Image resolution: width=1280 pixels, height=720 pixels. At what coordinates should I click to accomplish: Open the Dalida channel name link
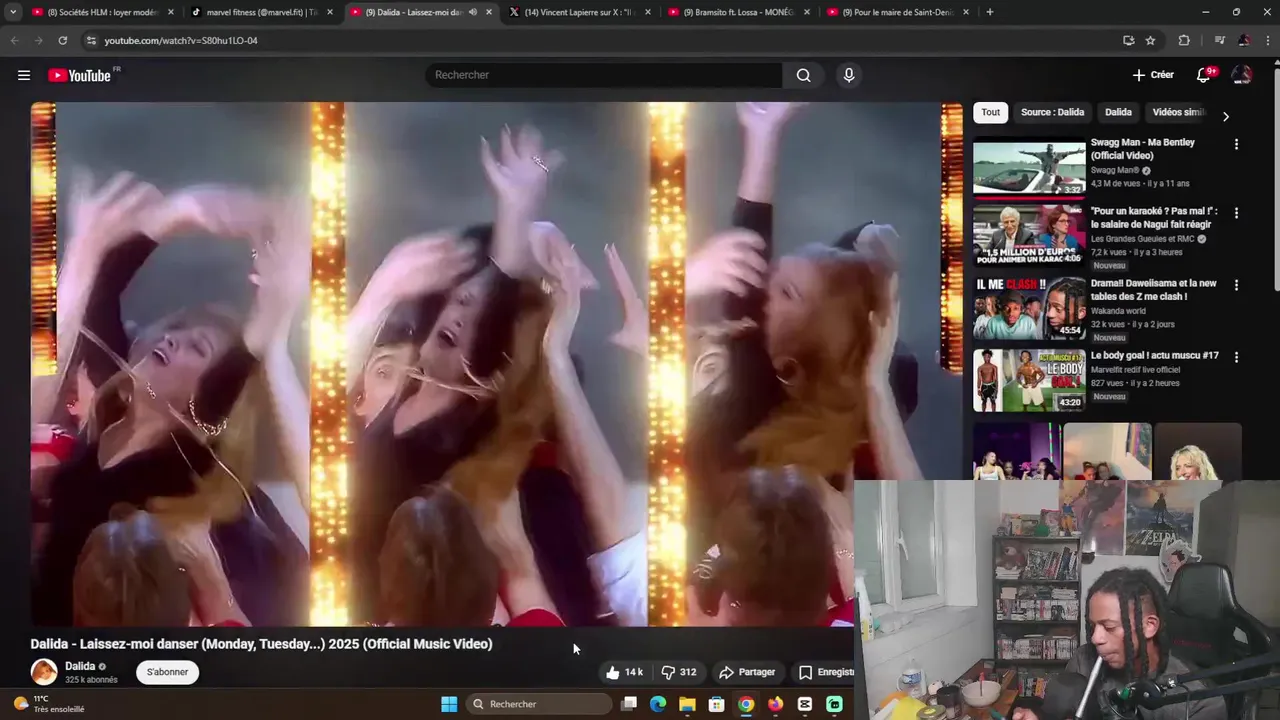pyautogui.click(x=80, y=666)
